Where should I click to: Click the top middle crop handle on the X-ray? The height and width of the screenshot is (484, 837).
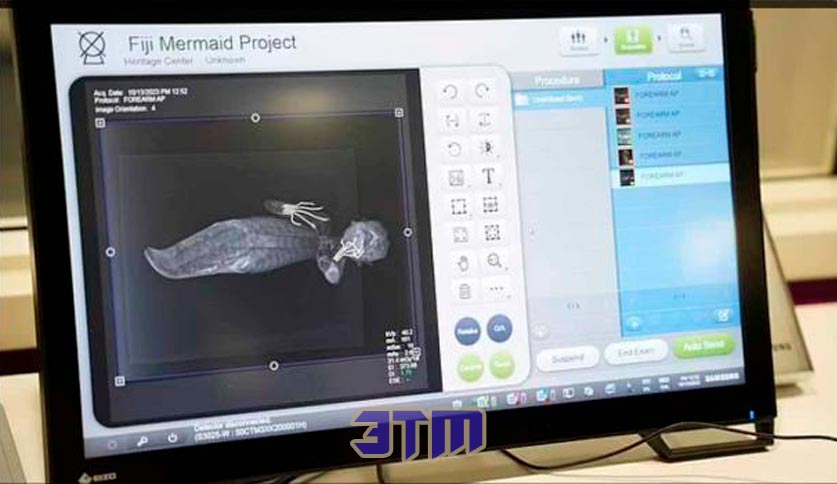[256, 117]
